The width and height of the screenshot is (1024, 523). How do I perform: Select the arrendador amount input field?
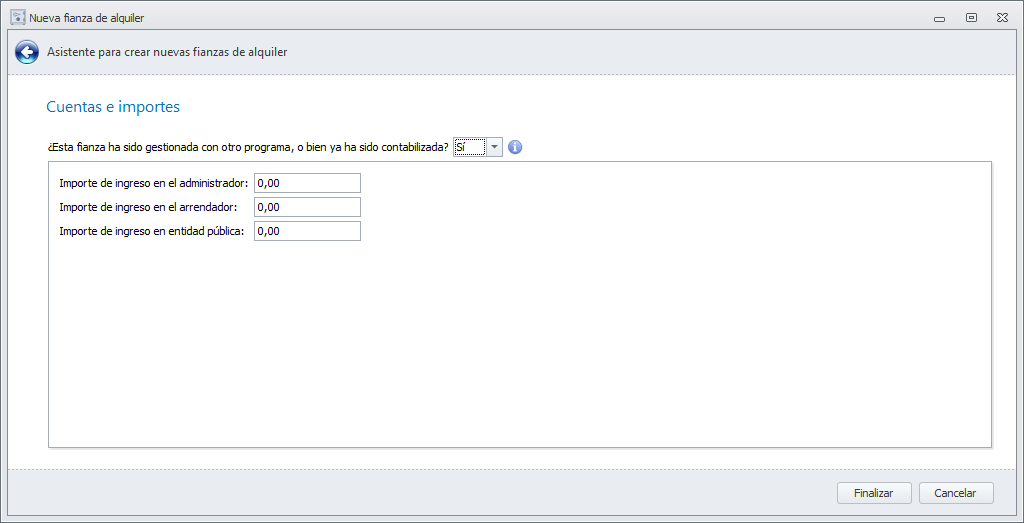tap(307, 207)
